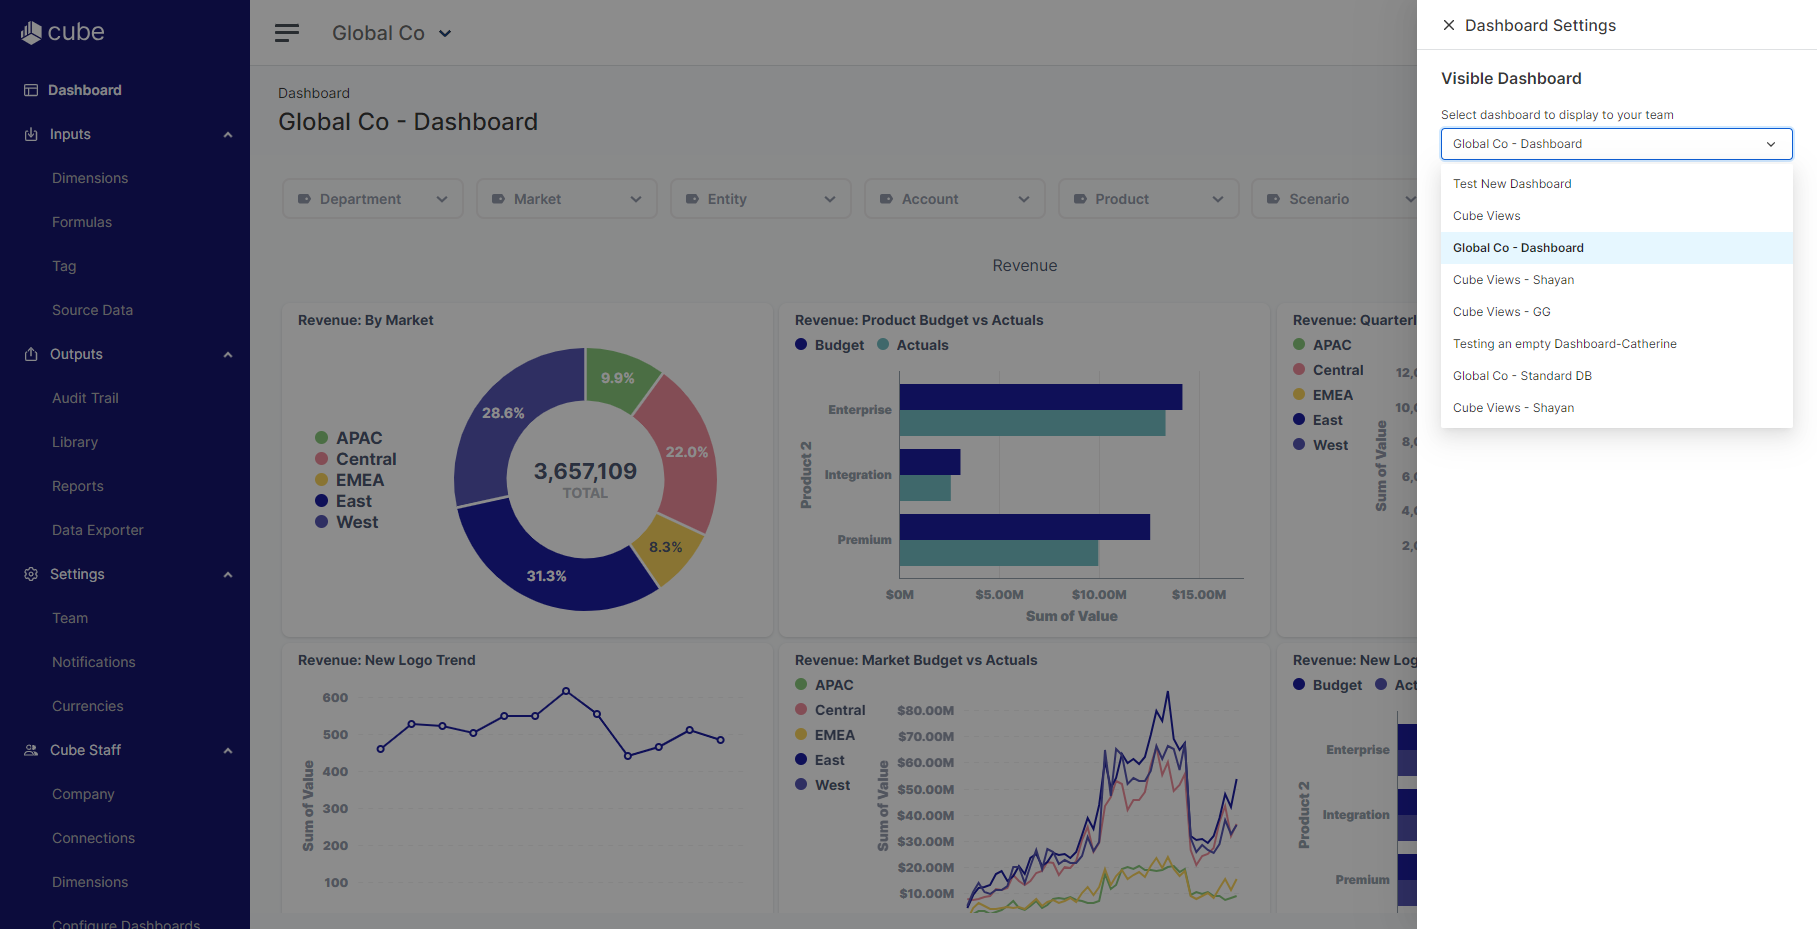Collapse the Cube Staff section chevron
The image size is (1817, 929).
pyautogui.click(x=228, y=751)
